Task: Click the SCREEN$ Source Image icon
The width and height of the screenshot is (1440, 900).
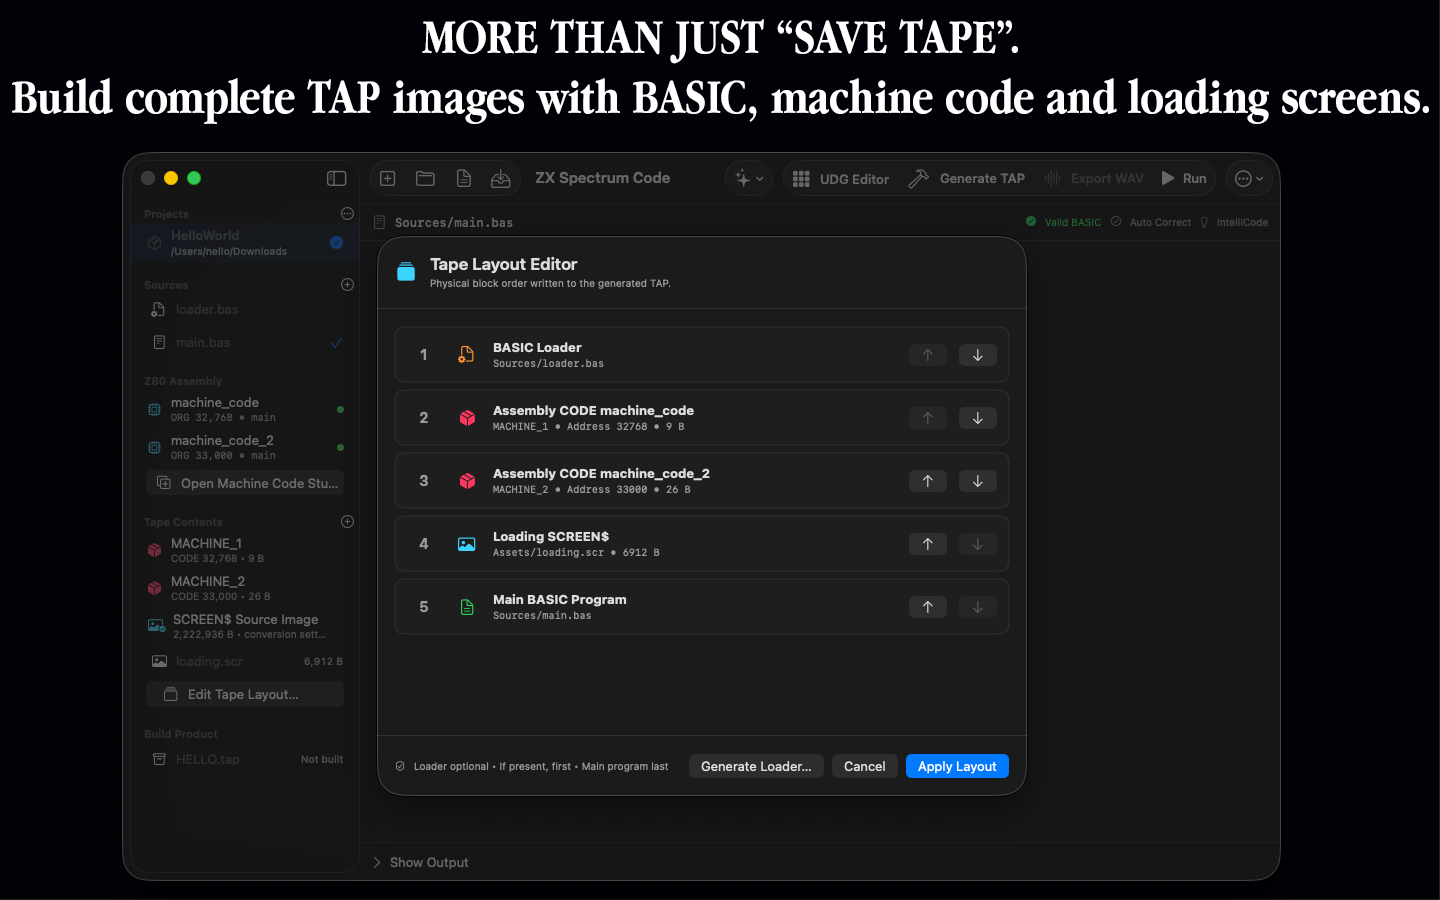Action: pyautogui.click(x=157, y=626)
